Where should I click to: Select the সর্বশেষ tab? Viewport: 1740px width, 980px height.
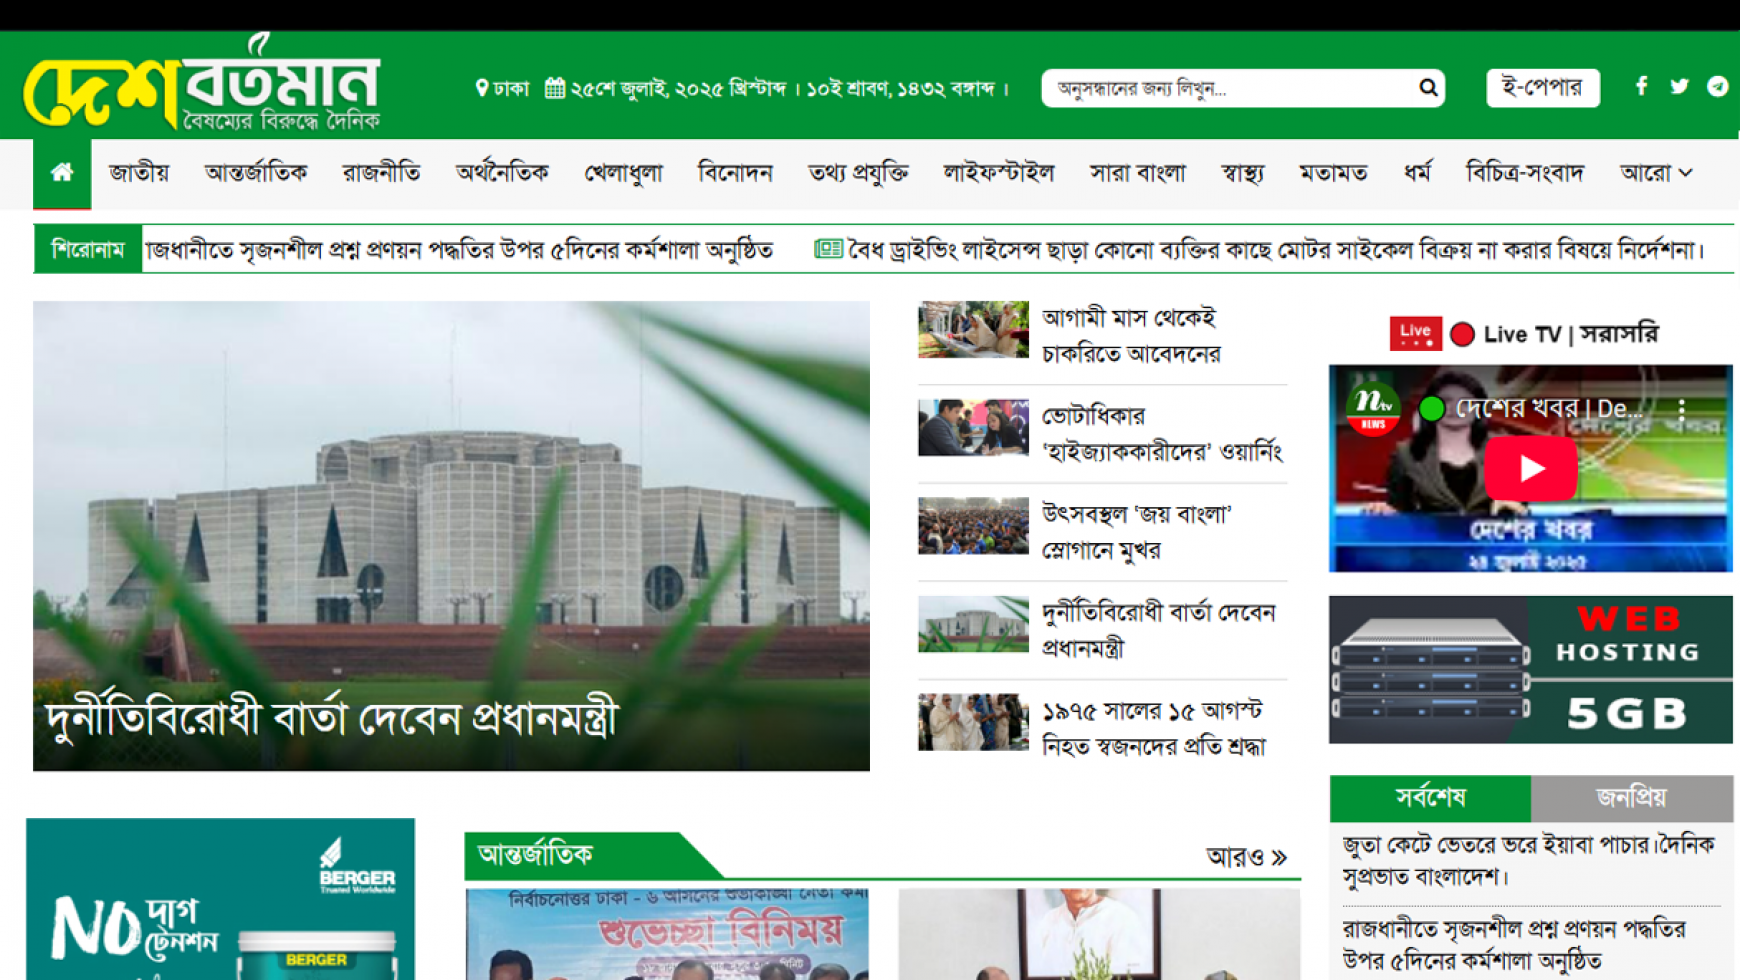pos(1429,798)
